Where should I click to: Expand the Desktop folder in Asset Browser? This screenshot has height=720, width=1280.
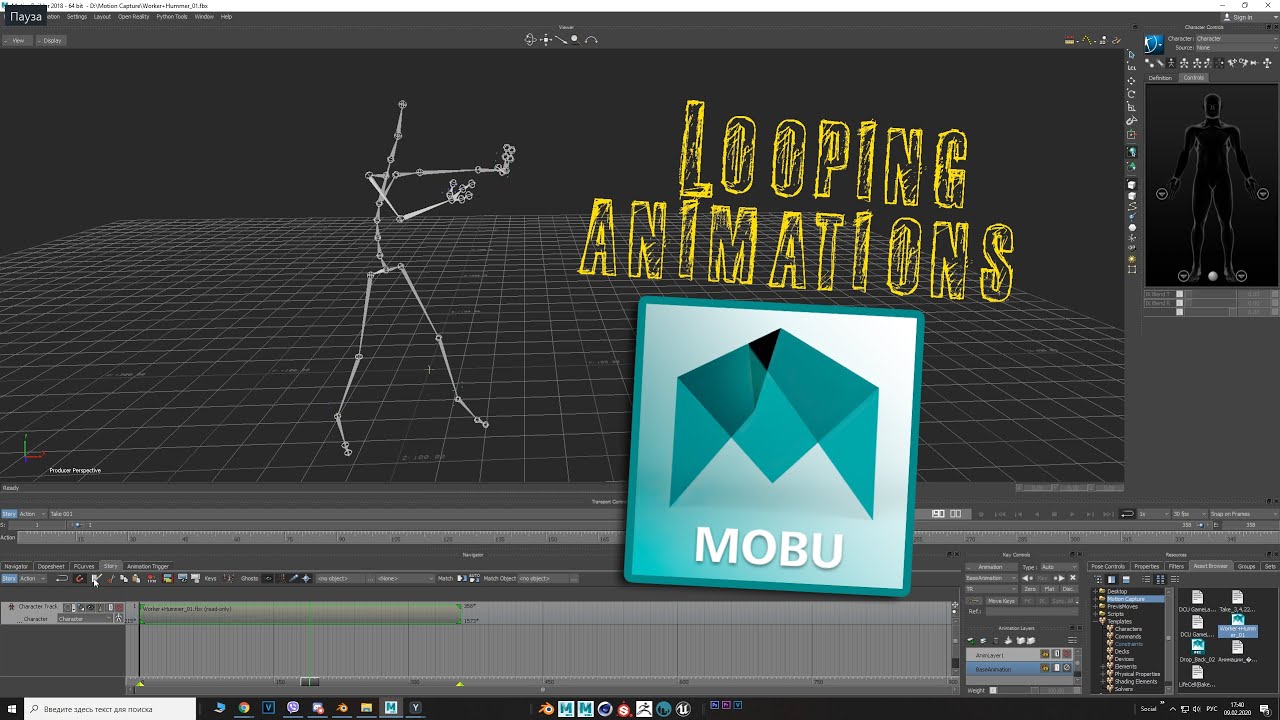(x=1095, y=591)
